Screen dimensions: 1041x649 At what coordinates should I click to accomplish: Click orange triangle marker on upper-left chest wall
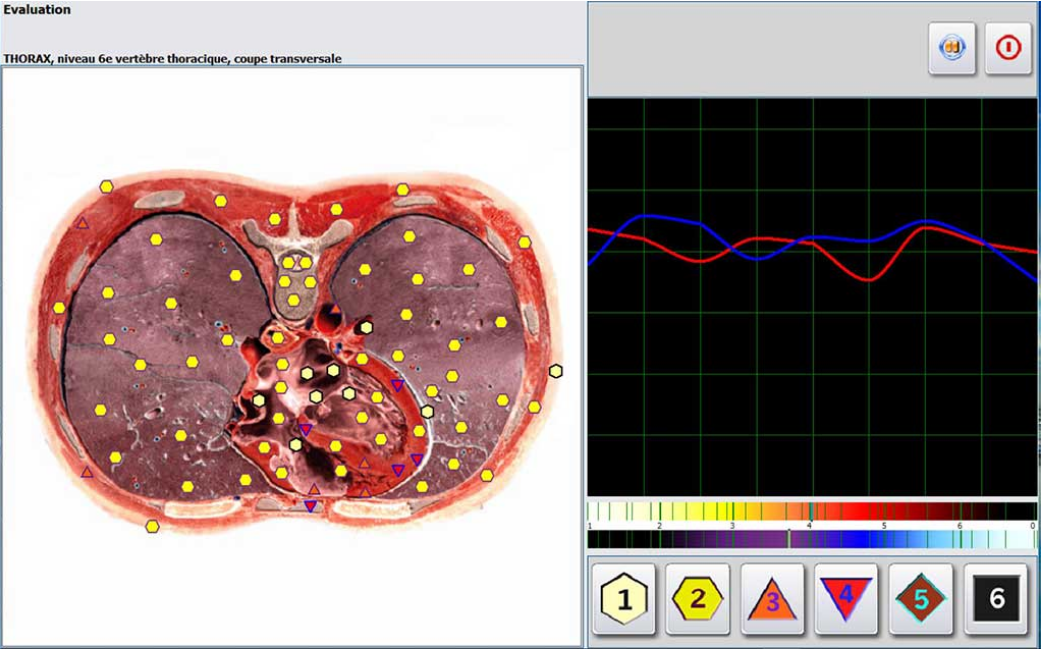(x=83, y=222)
